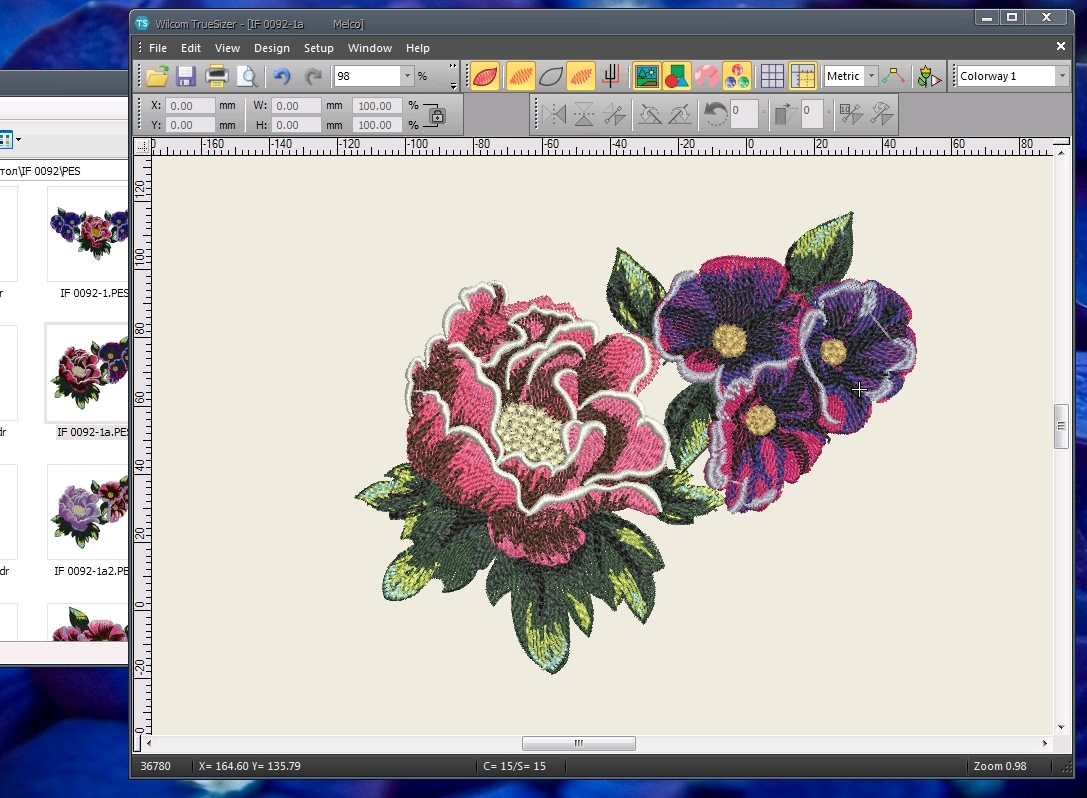The height and width of the screenshot is (798, 1087).
Task: Toggle TrueView red leaf button
Action: pos(485,76)
